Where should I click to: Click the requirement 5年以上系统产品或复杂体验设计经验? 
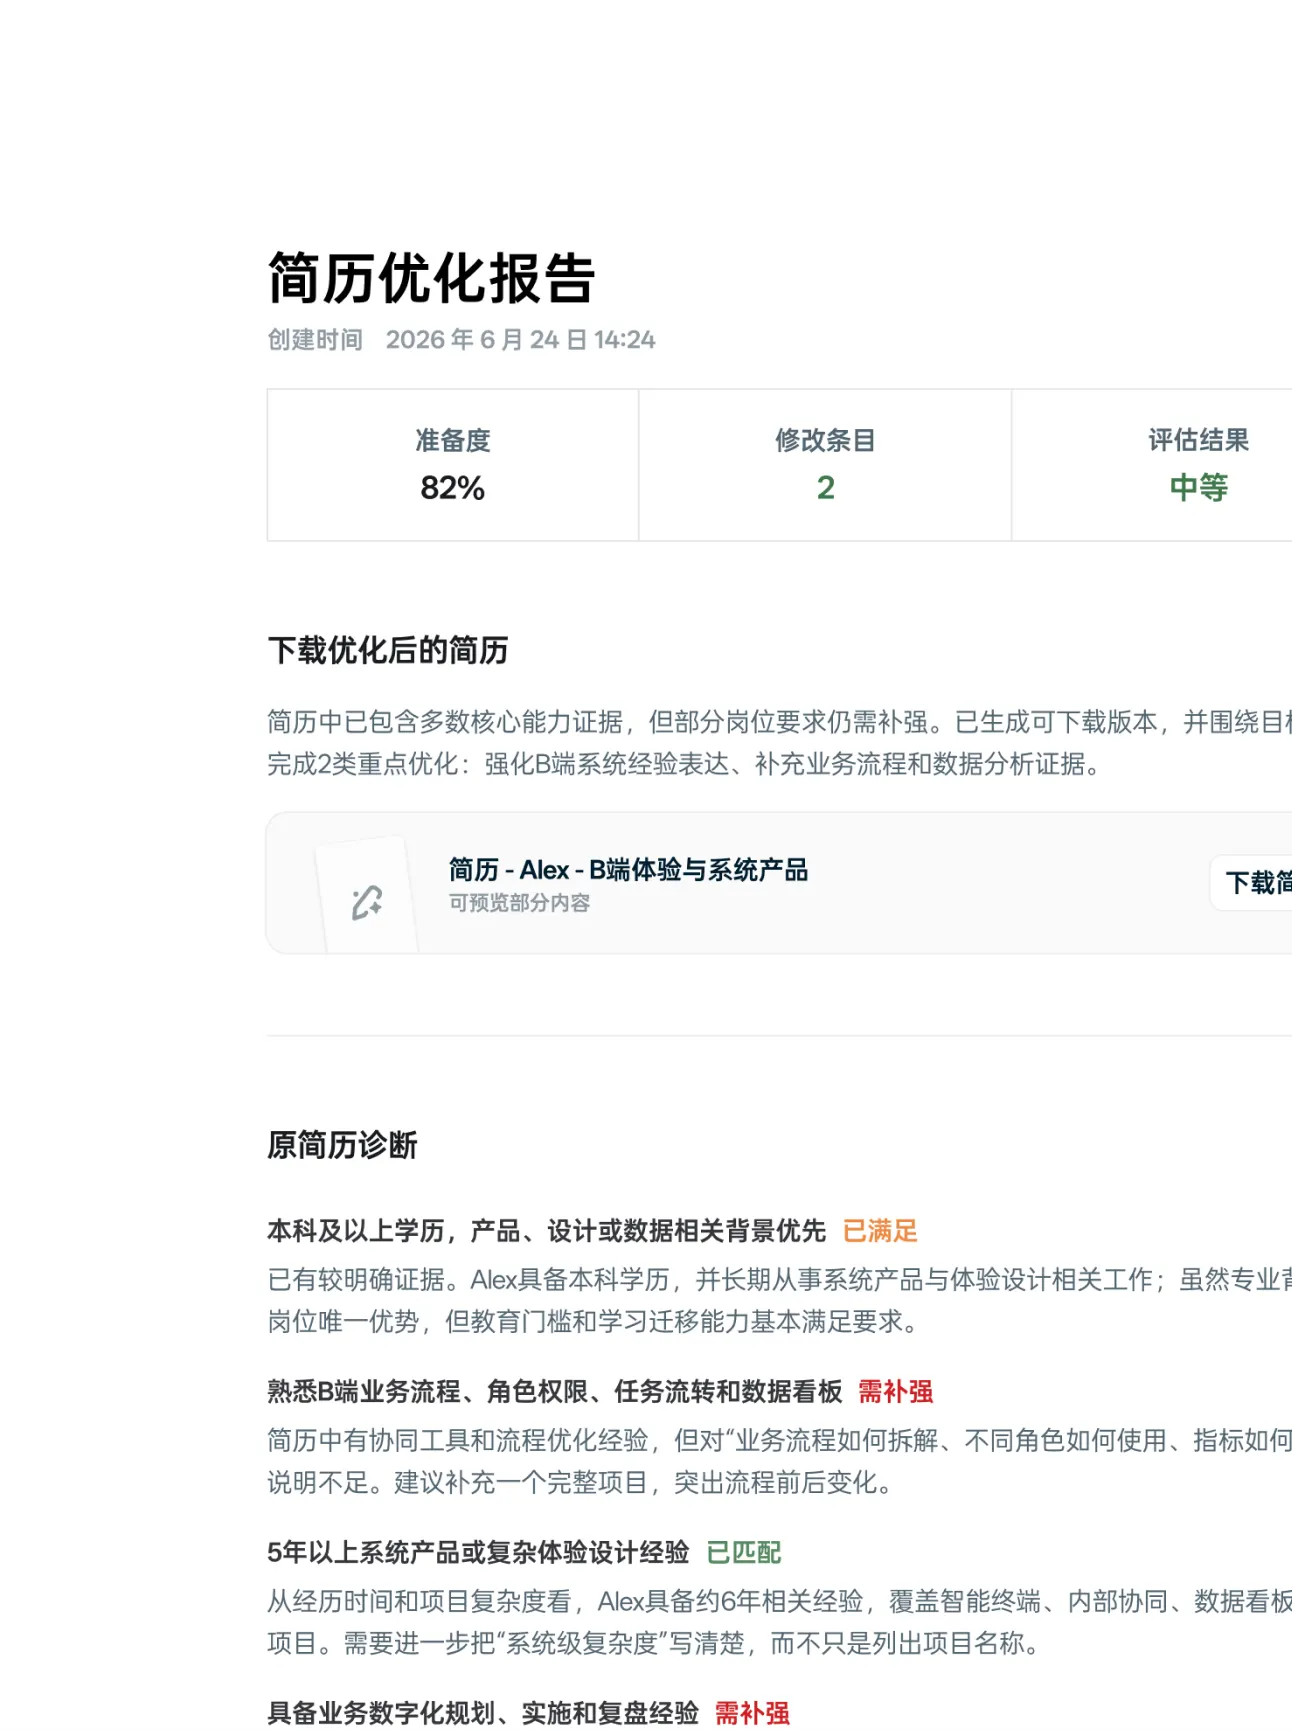(478, 1553)
